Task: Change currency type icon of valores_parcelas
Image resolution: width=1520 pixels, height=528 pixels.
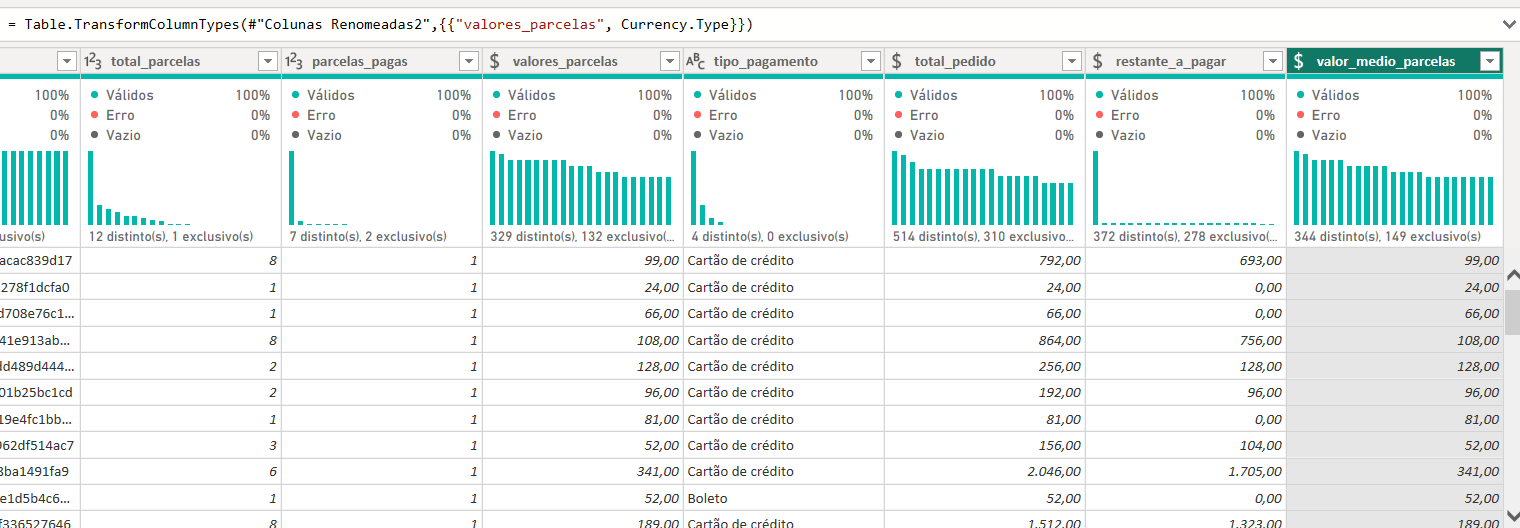Action: coord(495,61)
